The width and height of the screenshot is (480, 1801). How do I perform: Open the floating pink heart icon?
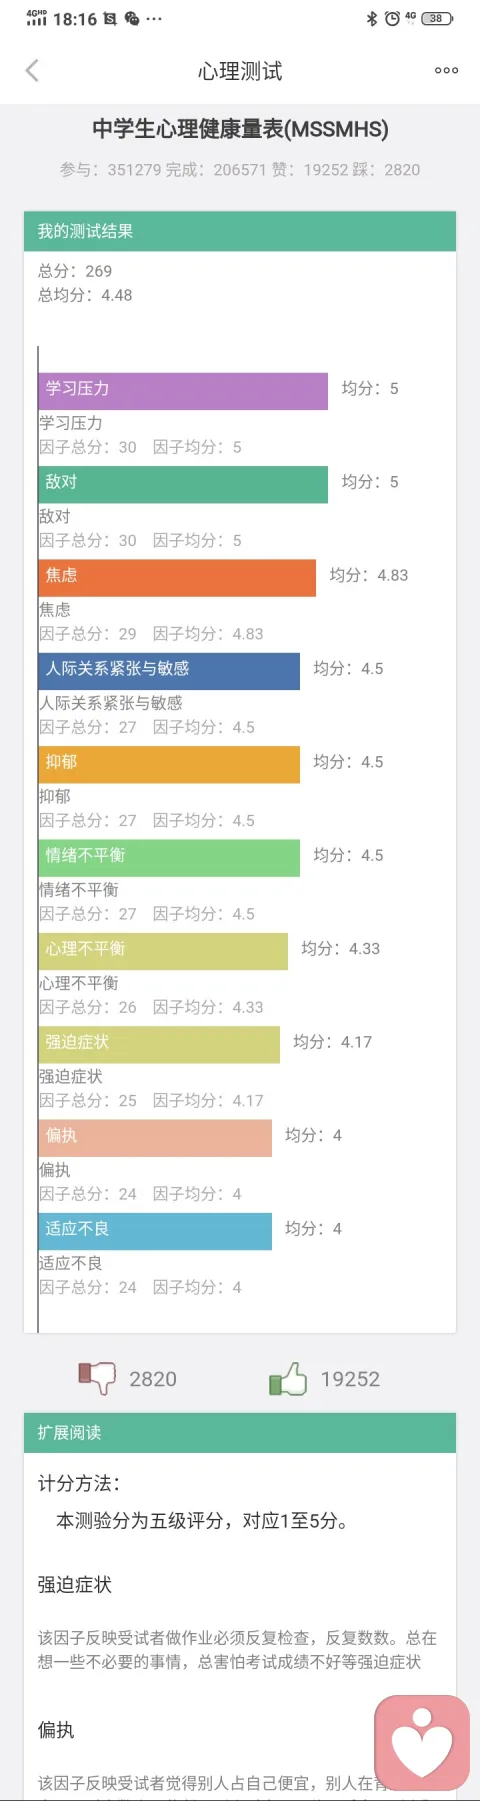click(x=422, y=1743)
